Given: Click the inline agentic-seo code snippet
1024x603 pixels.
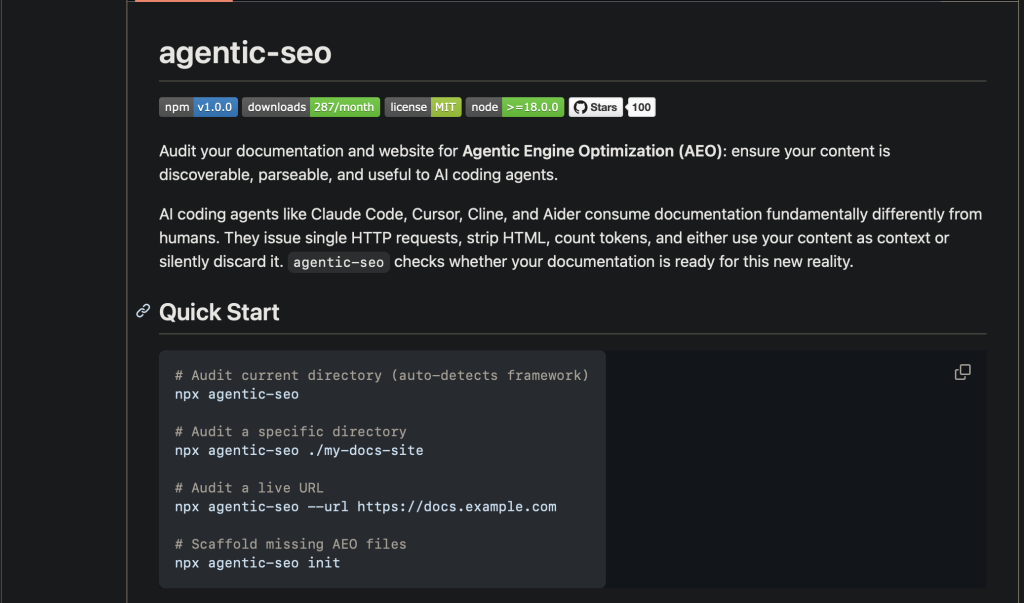Looking at the screenshot, I should [339, 262].
